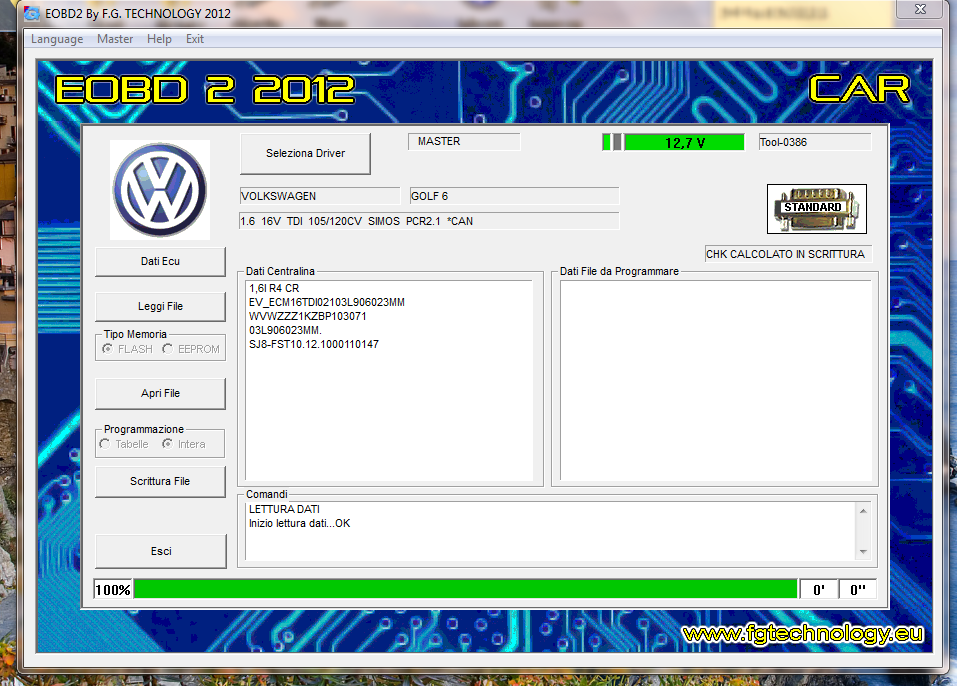Click the CHK CALCOLATO IN SCRITTURA field

click(x=788, y=254)
